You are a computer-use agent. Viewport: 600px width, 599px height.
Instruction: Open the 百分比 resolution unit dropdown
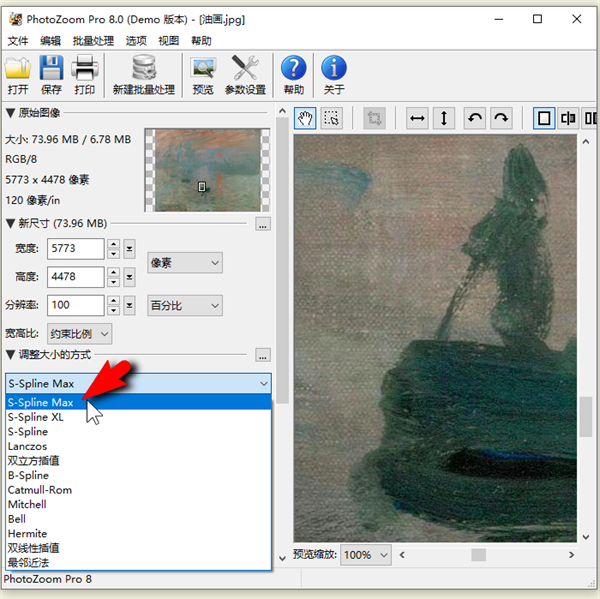pos(185,305)
